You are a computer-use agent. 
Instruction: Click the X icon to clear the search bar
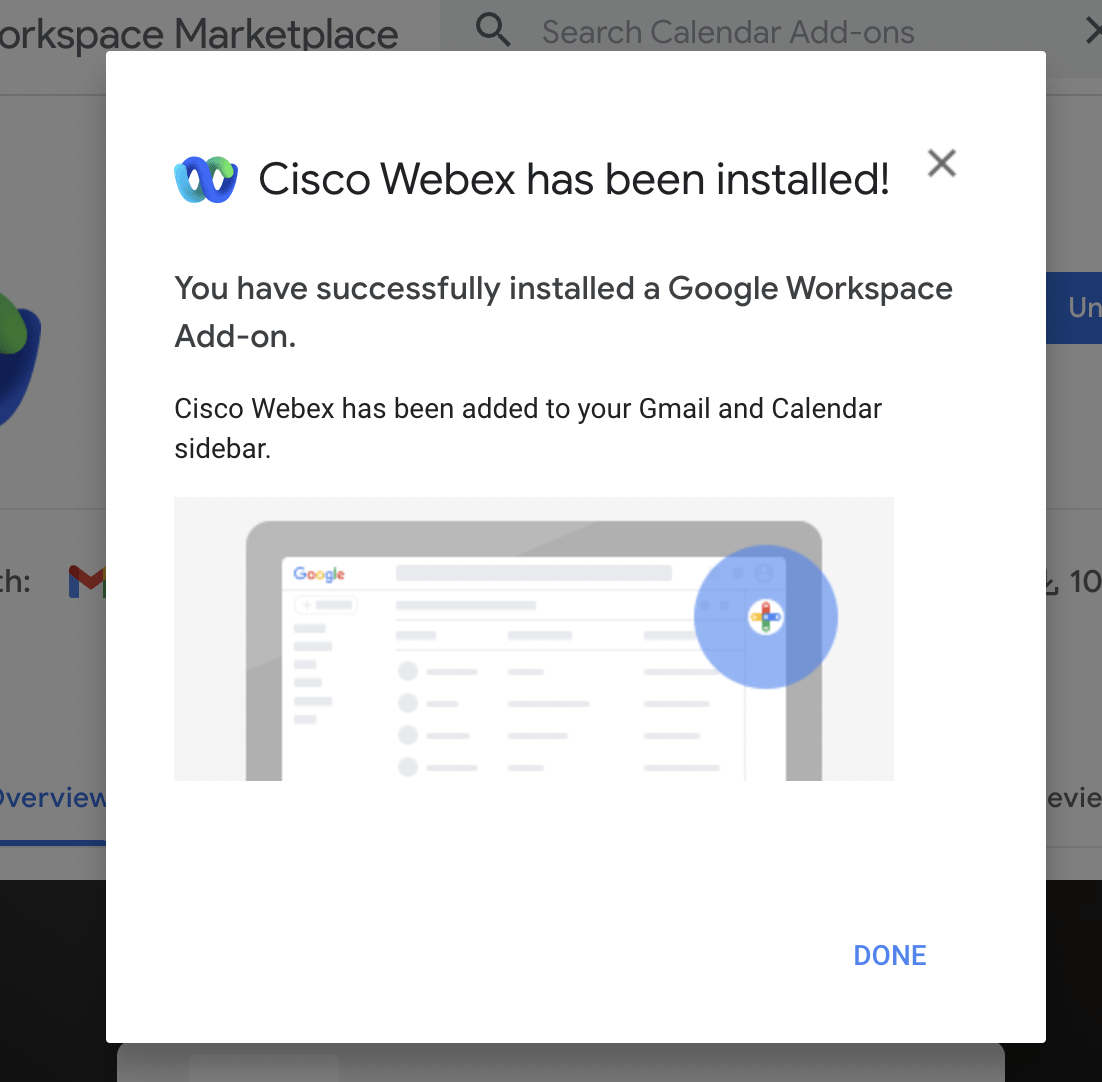point(1094,30)
